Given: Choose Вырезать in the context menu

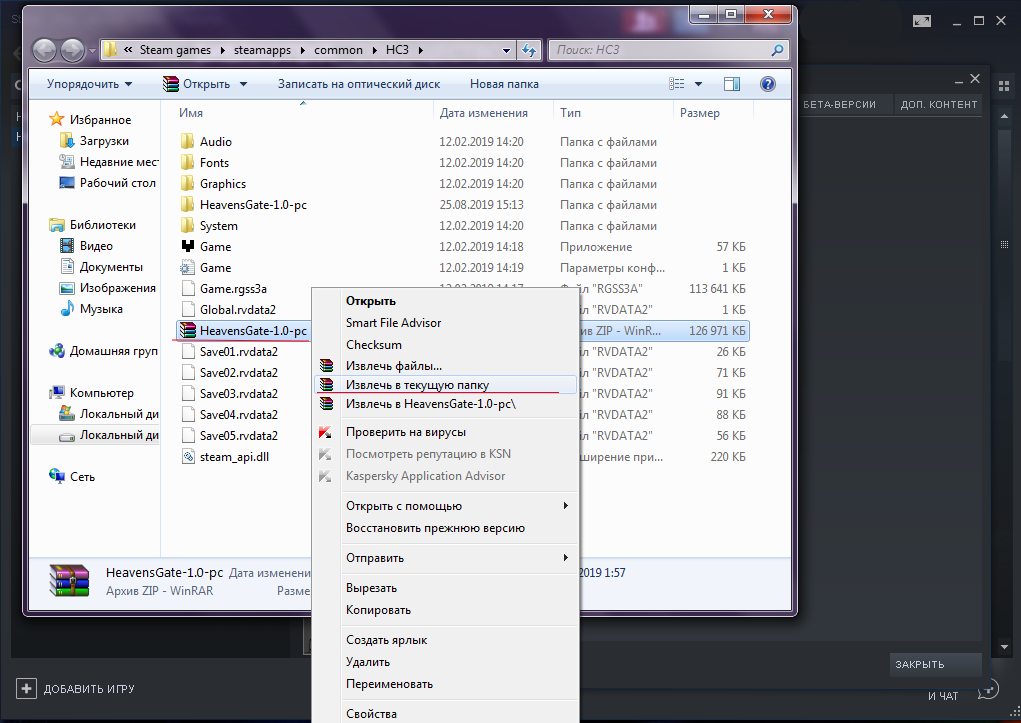Looking at the screenshot, I should (445, 588).
